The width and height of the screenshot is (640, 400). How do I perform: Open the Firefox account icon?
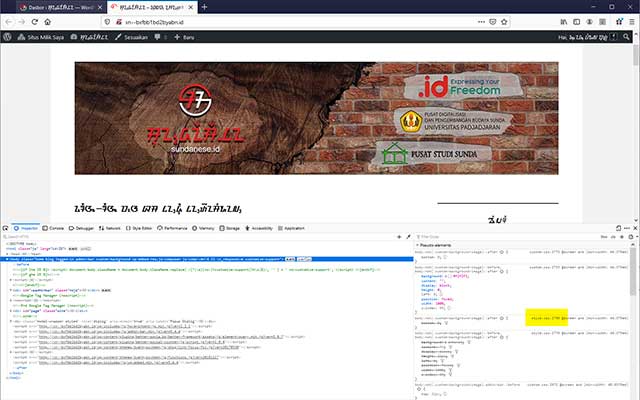(x=589, y=22)
